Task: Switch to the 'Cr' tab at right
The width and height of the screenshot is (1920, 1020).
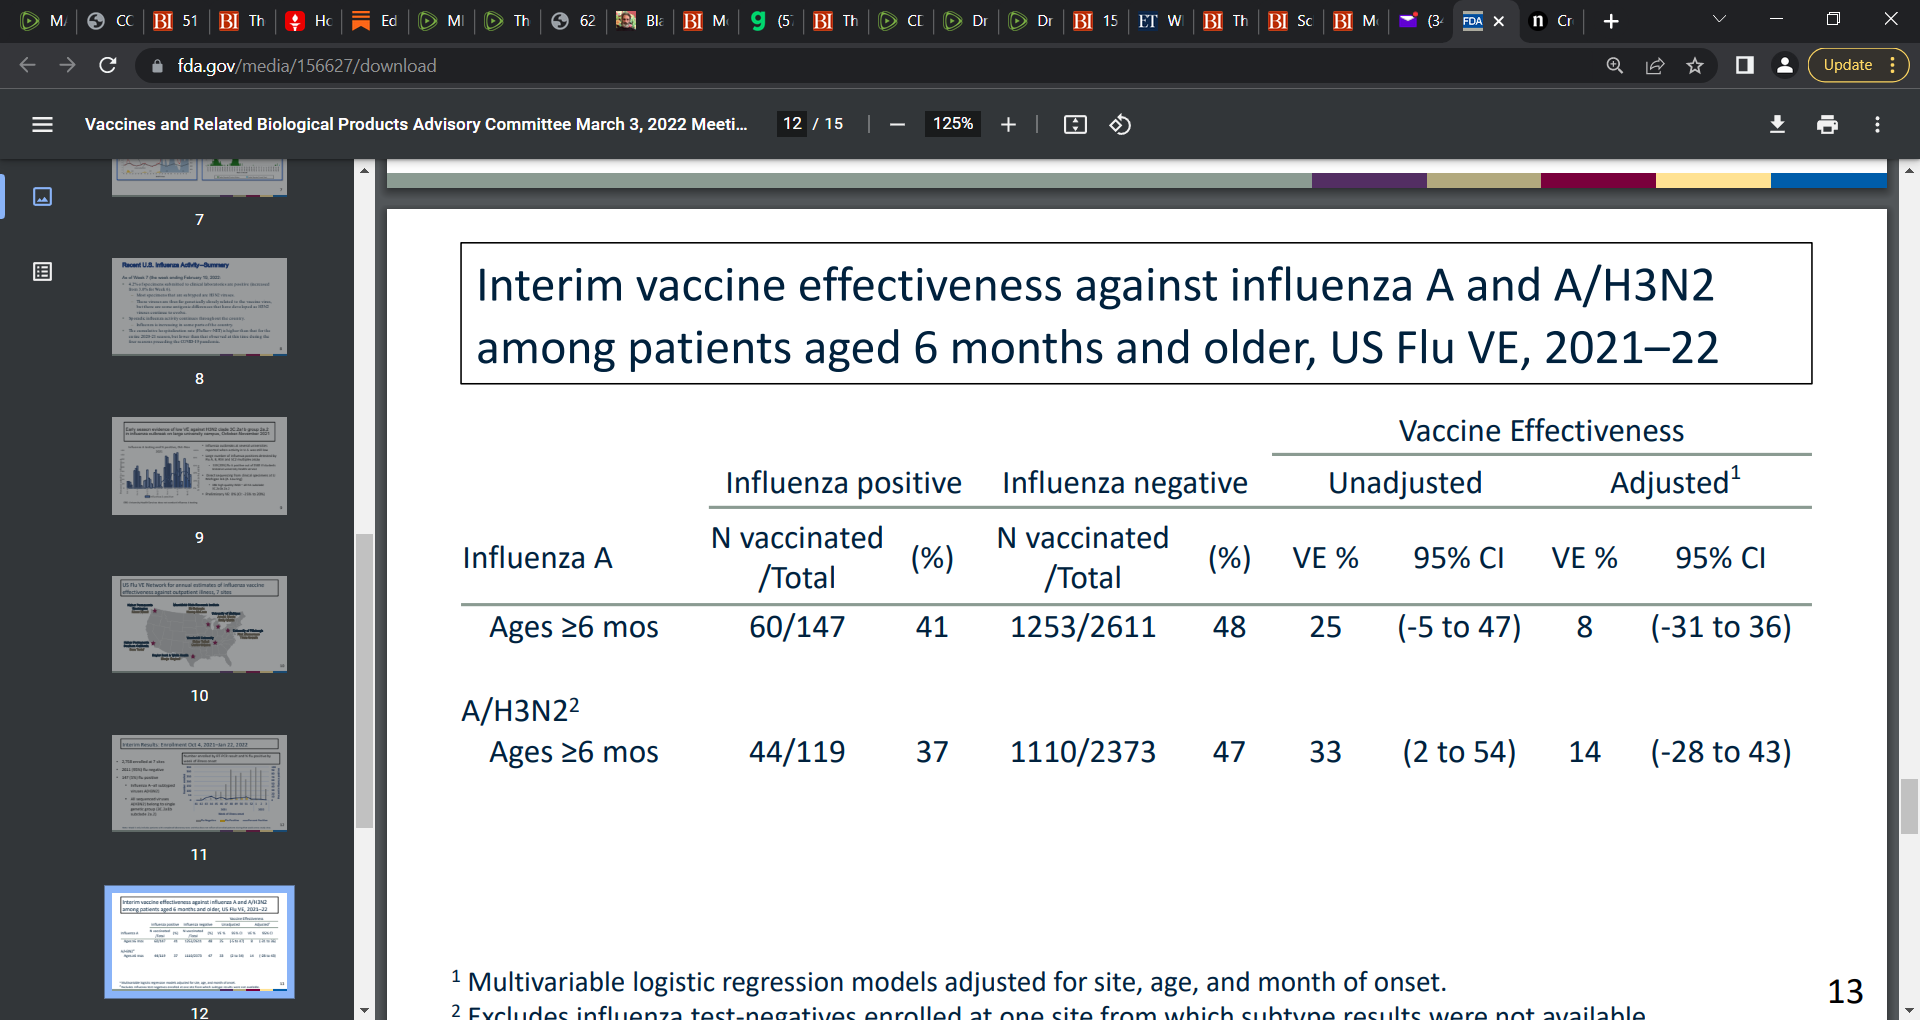Action: 1551,21
